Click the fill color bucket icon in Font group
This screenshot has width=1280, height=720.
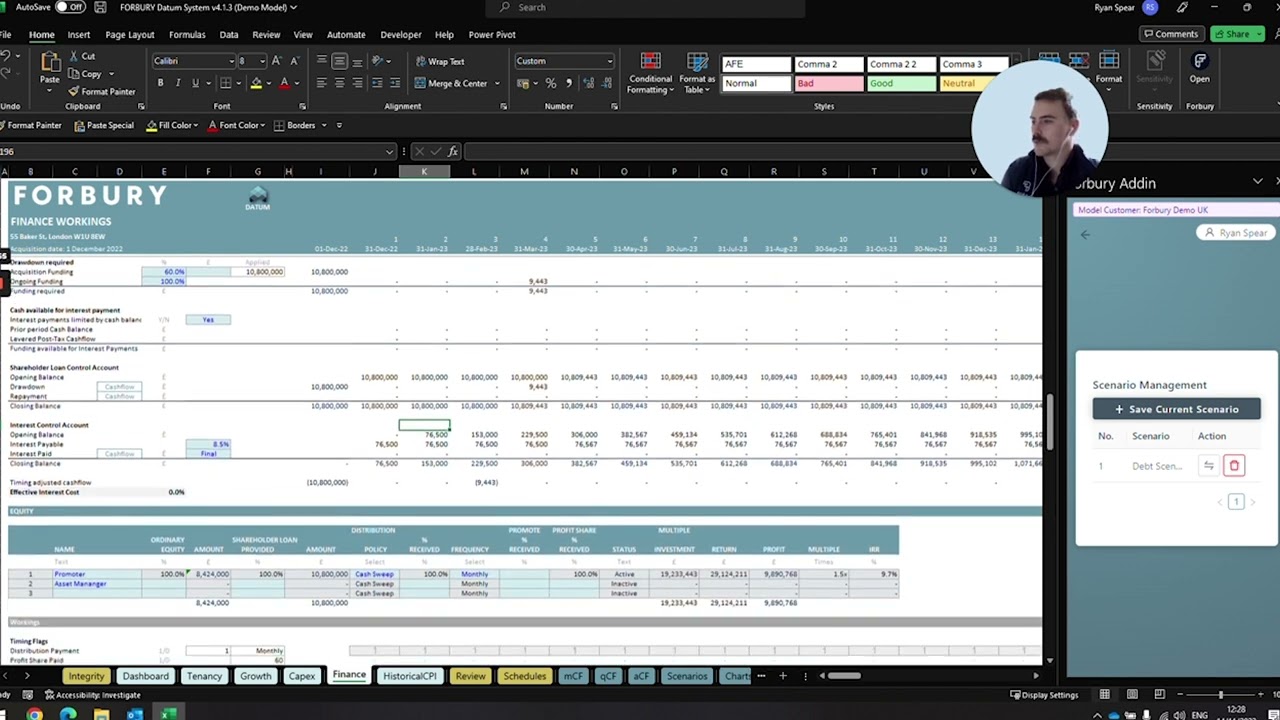coord(256,83)
